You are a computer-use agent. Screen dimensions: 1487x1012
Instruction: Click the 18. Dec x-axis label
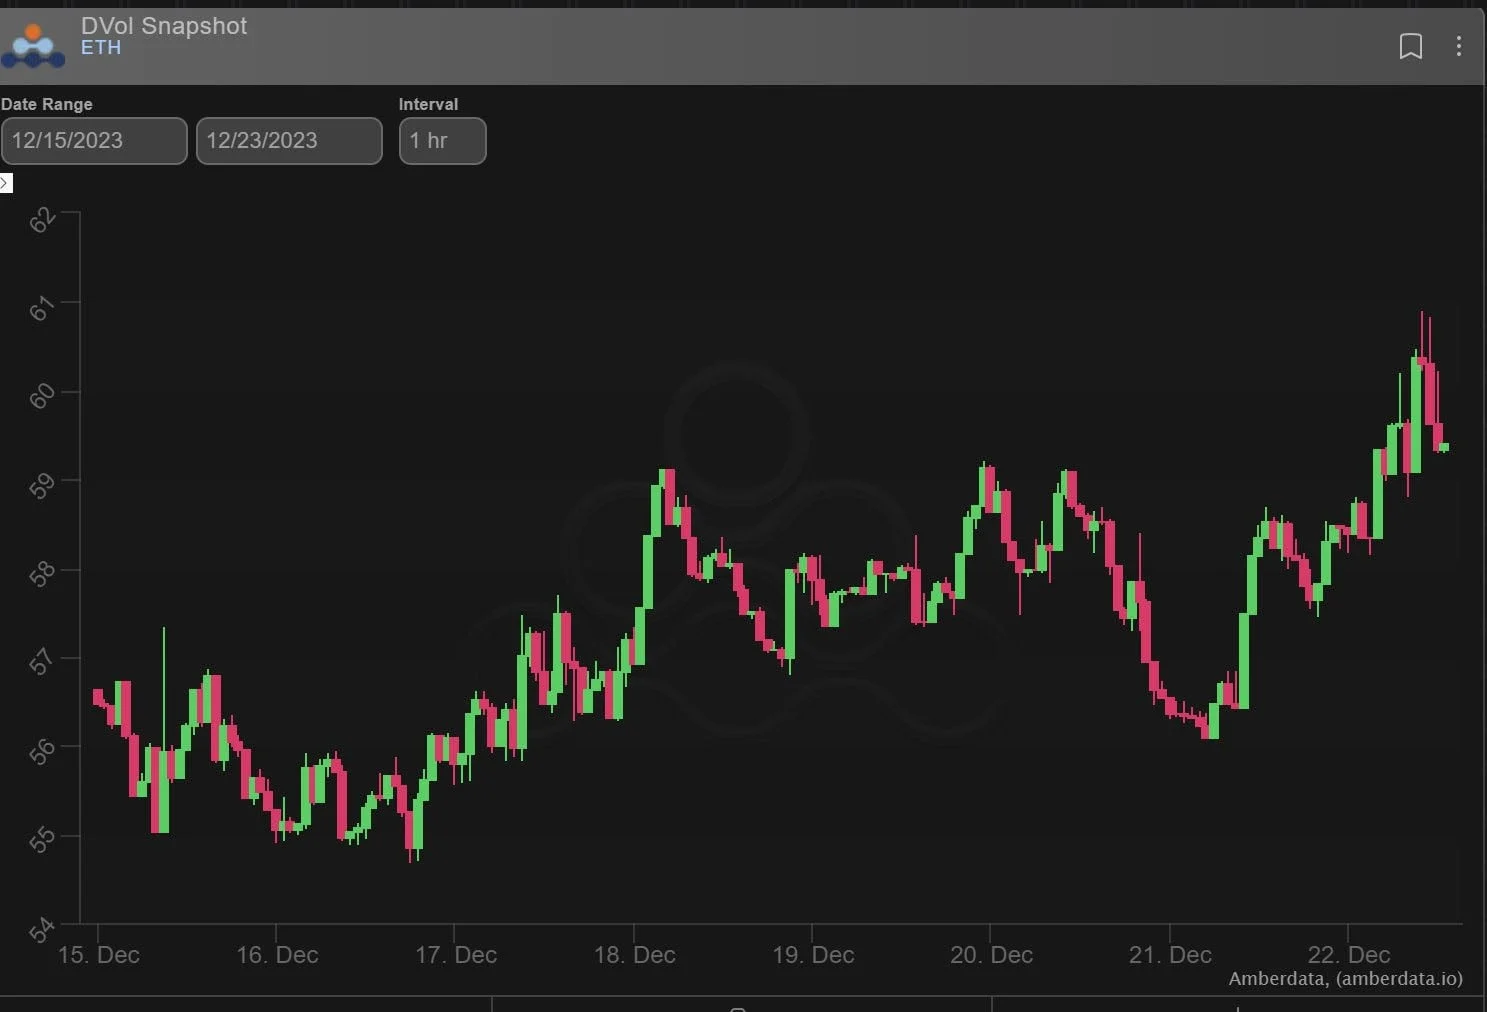(x=634, y=955)
